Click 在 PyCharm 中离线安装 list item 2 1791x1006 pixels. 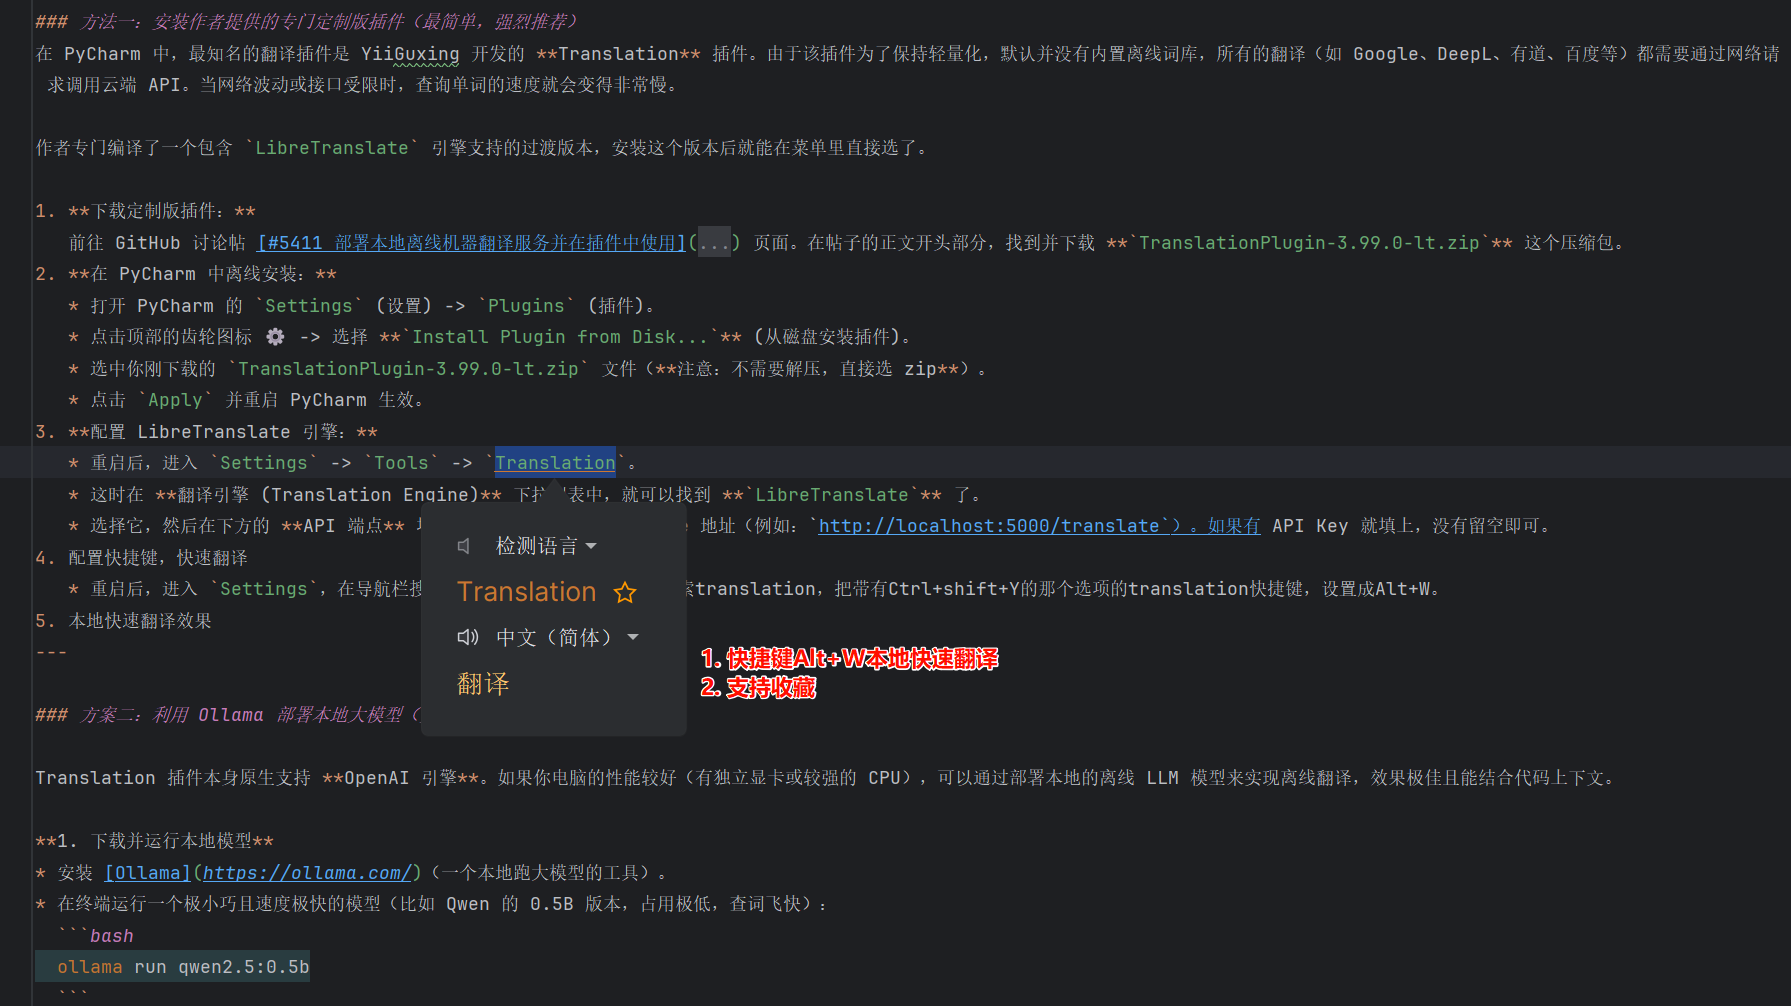pyautogui.click(x=186, y=274)
